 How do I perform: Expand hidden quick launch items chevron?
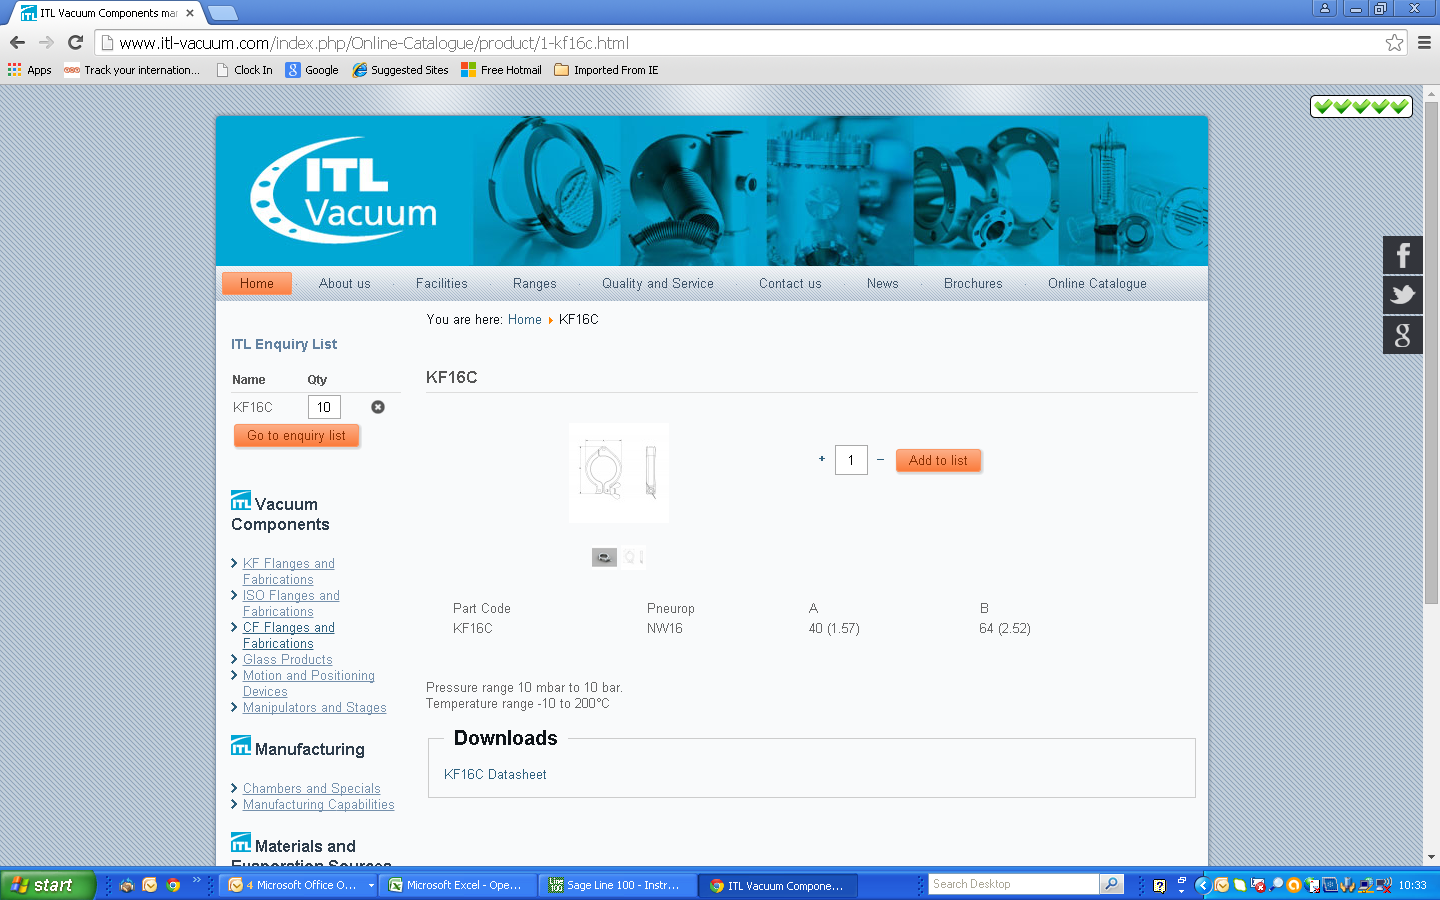pos(197,880)
